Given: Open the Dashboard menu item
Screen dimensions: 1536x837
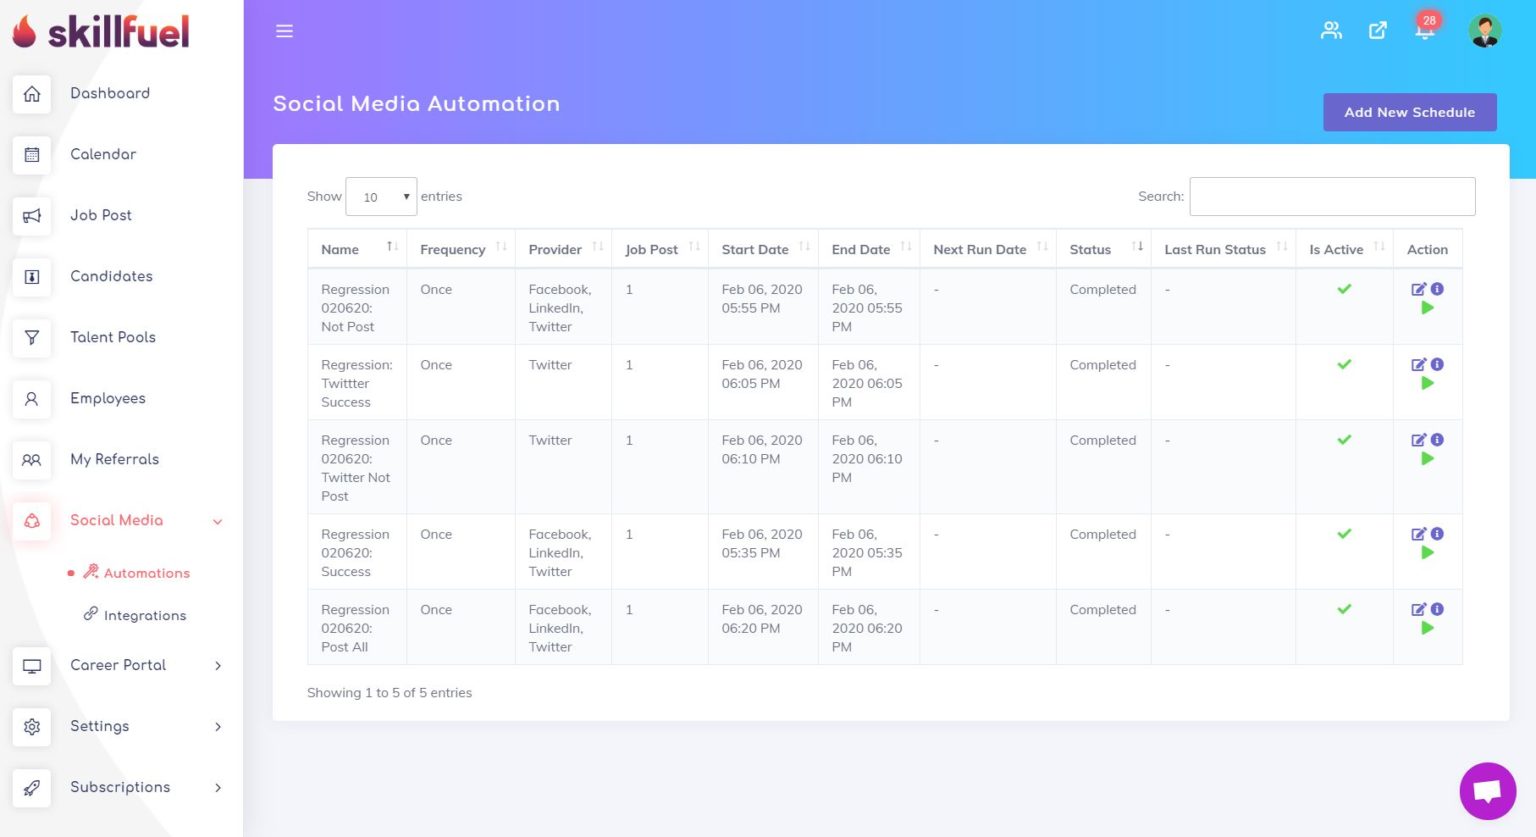Looking at the screenshot, I should click(x=110, y=93).
